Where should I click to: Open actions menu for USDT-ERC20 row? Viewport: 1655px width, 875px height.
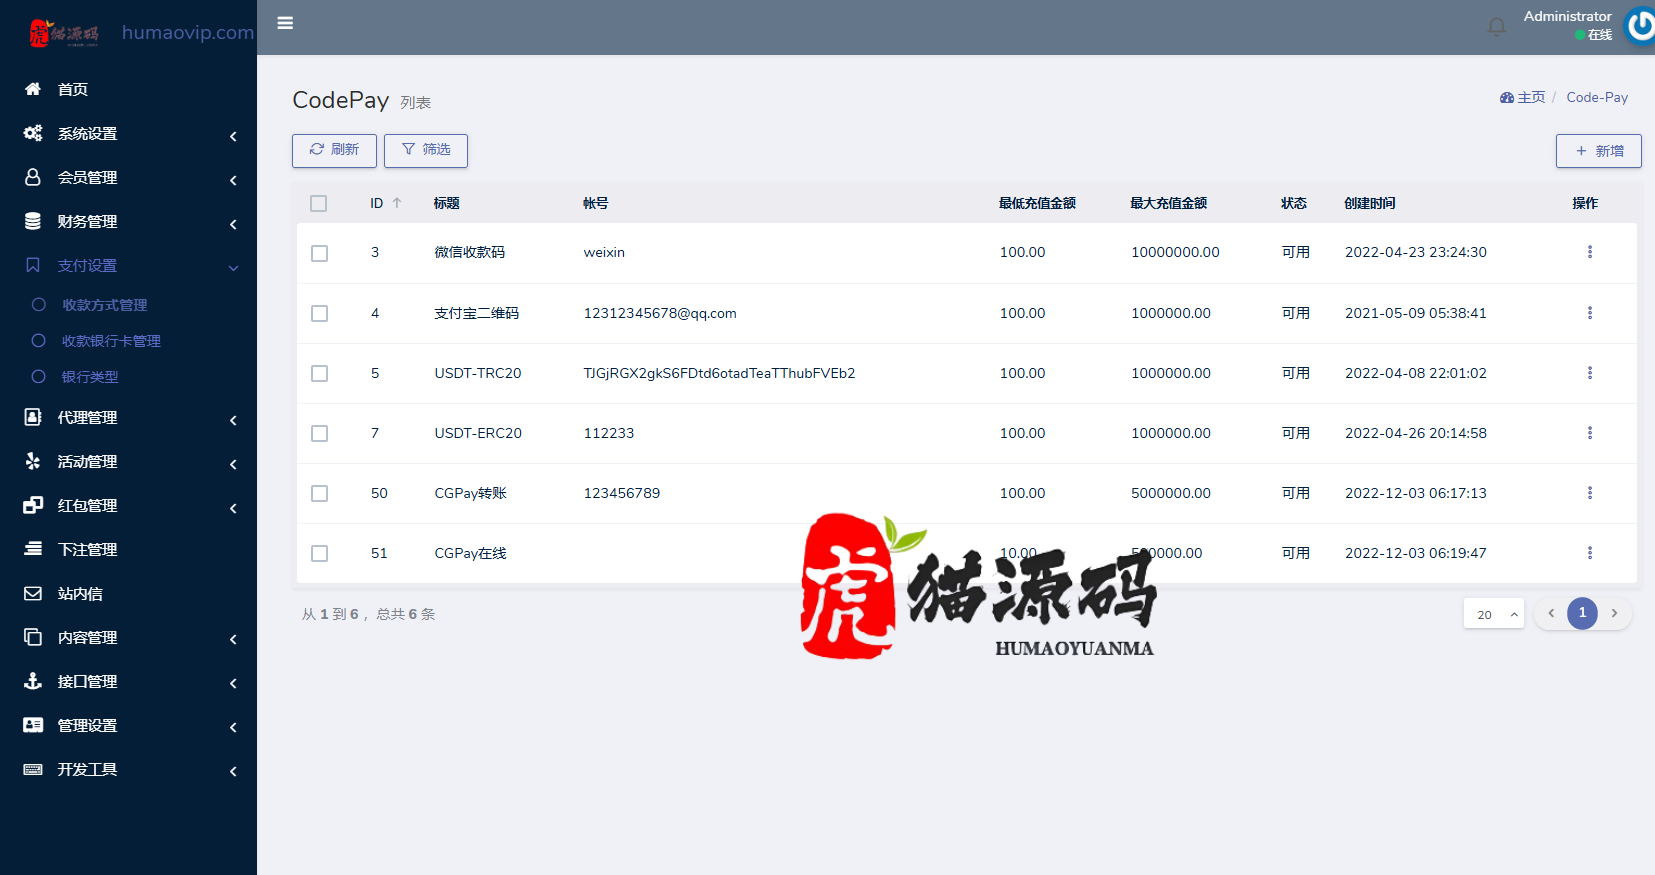[1589, 433]
